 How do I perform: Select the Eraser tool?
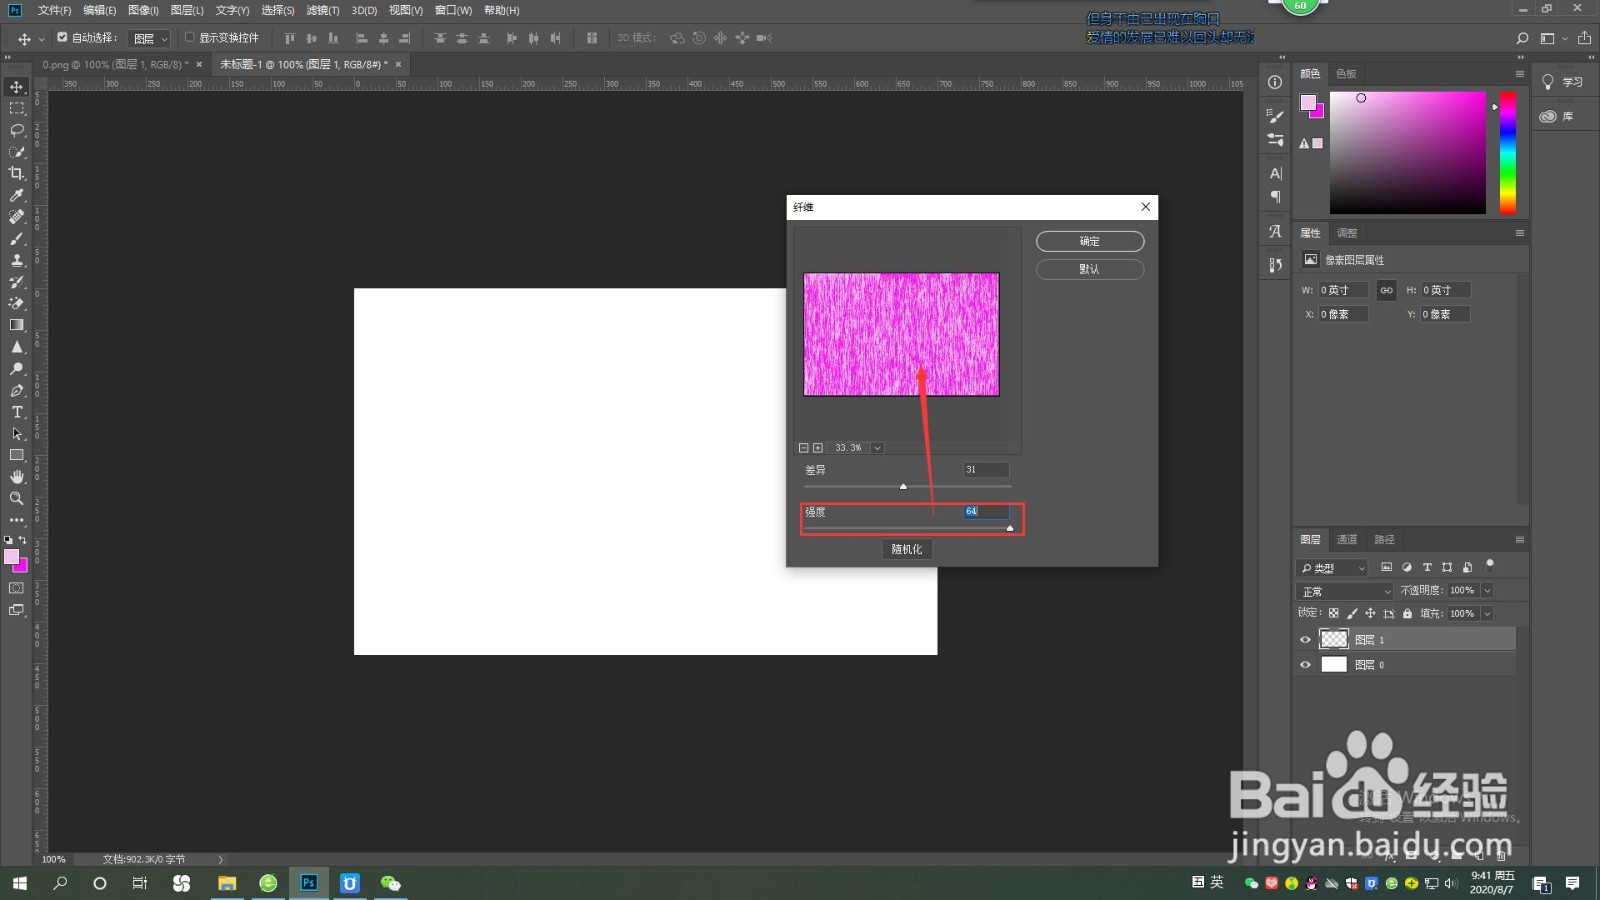pos(17,304)
